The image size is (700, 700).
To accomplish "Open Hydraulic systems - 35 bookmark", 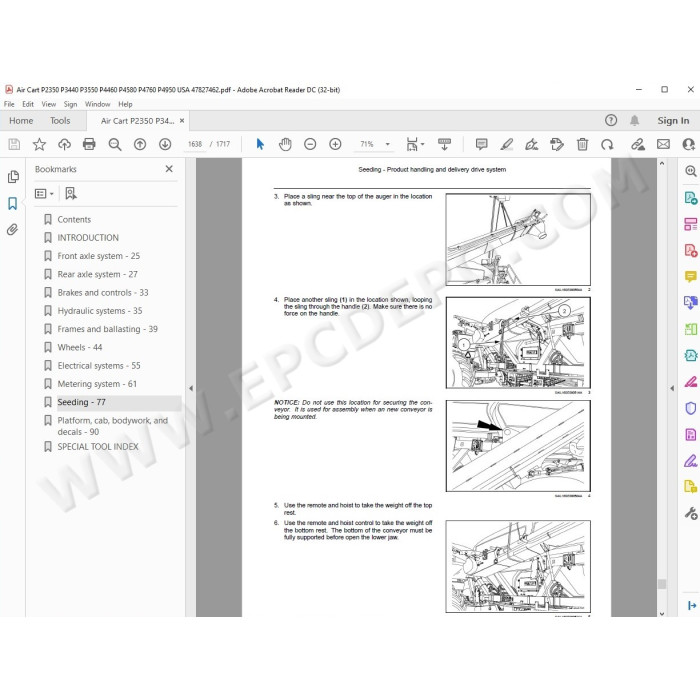I will tap(100, 311).
